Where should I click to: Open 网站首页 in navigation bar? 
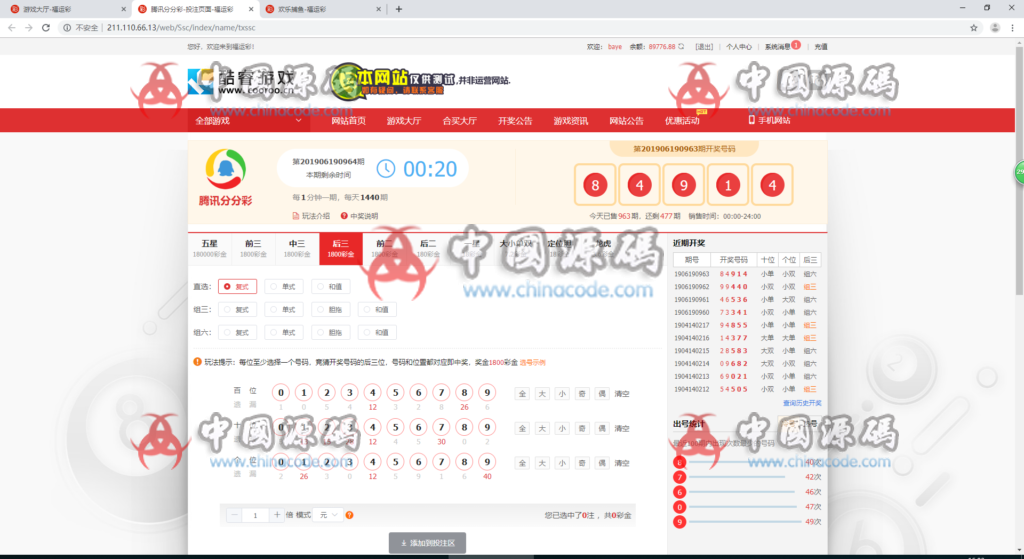(x=348, y=121)
